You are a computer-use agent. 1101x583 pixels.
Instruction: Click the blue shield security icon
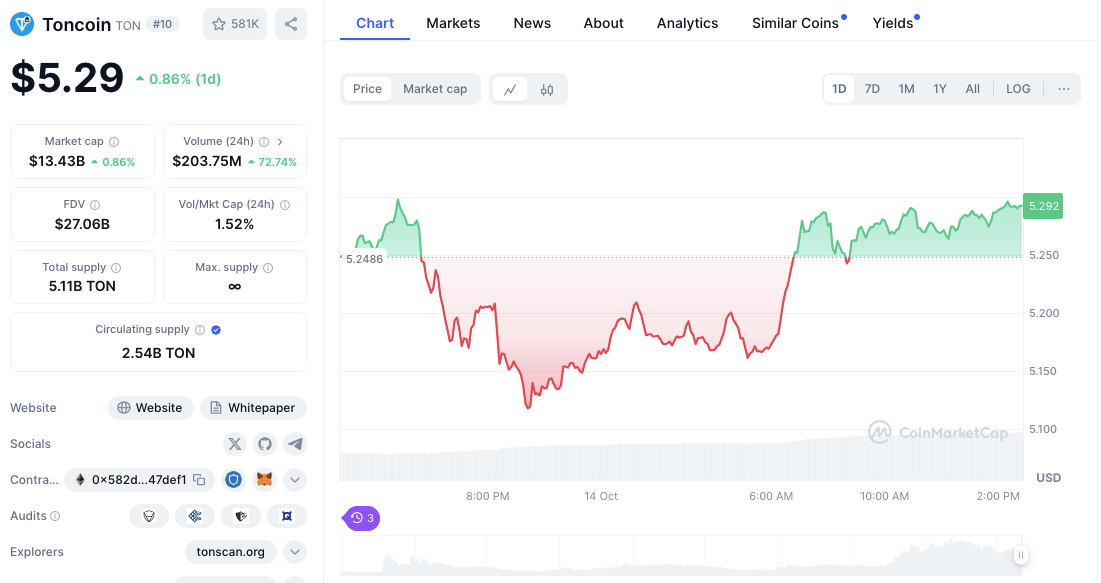233,480
